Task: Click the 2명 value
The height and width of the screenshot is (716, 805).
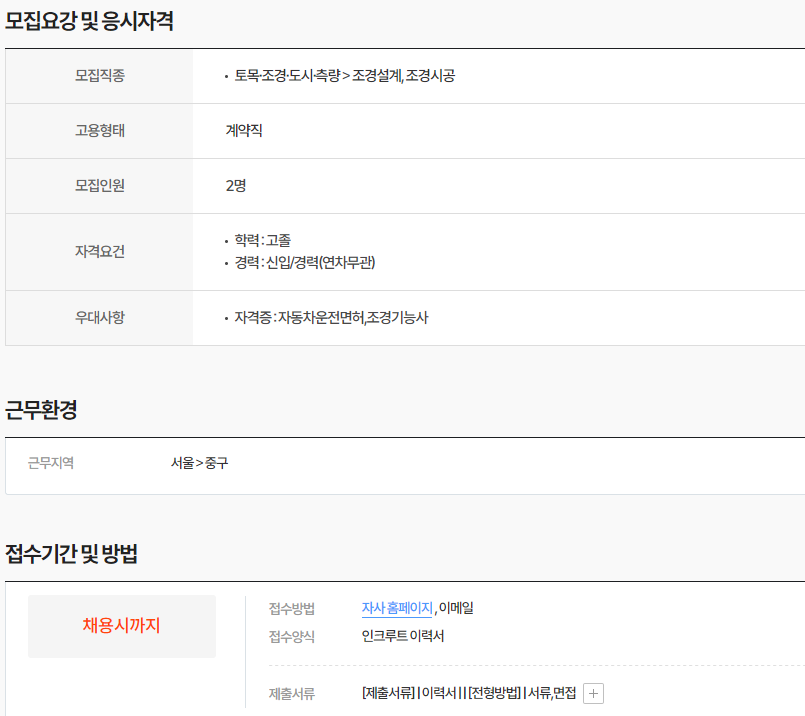Action: 236,186
